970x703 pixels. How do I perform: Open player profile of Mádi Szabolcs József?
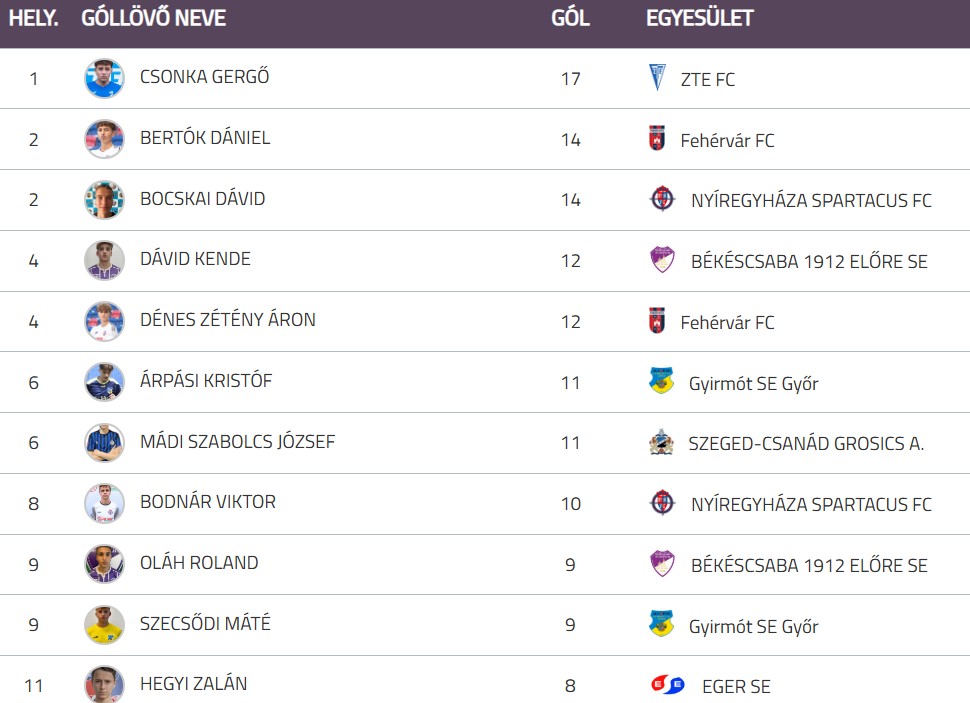point(238,442)
